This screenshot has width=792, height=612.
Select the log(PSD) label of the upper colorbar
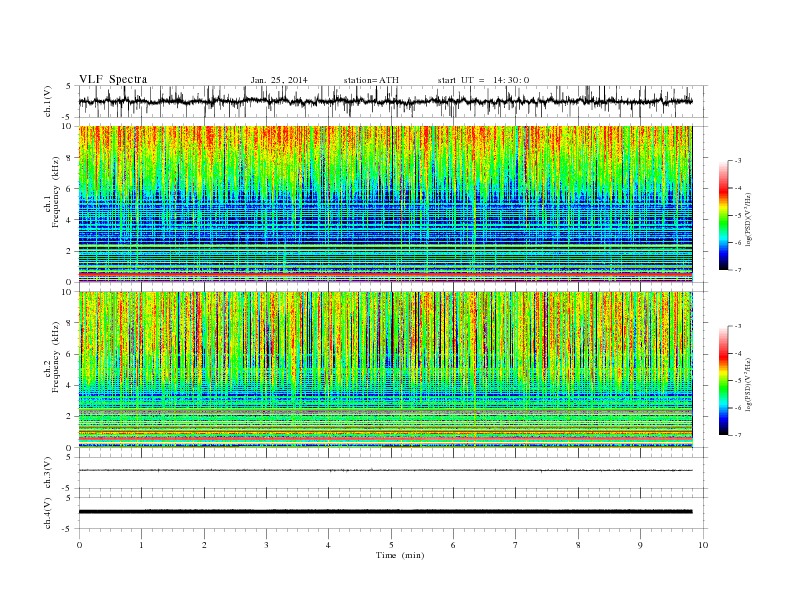(749, 219)
